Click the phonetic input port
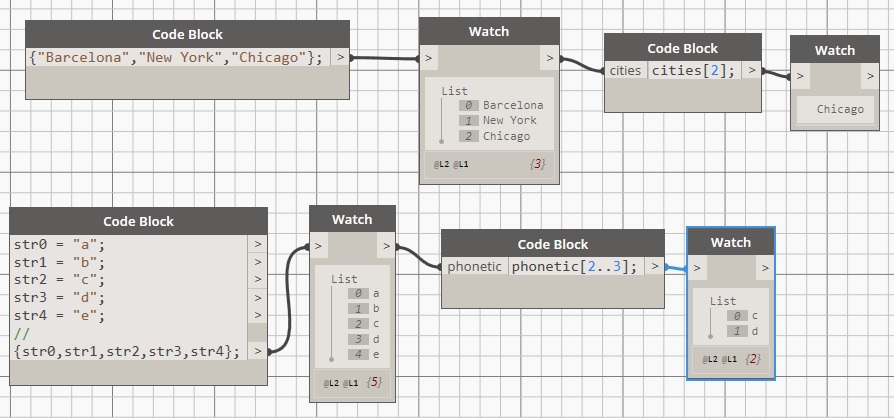This screenshot has height=419, width=895. click(x=474, y=267)
